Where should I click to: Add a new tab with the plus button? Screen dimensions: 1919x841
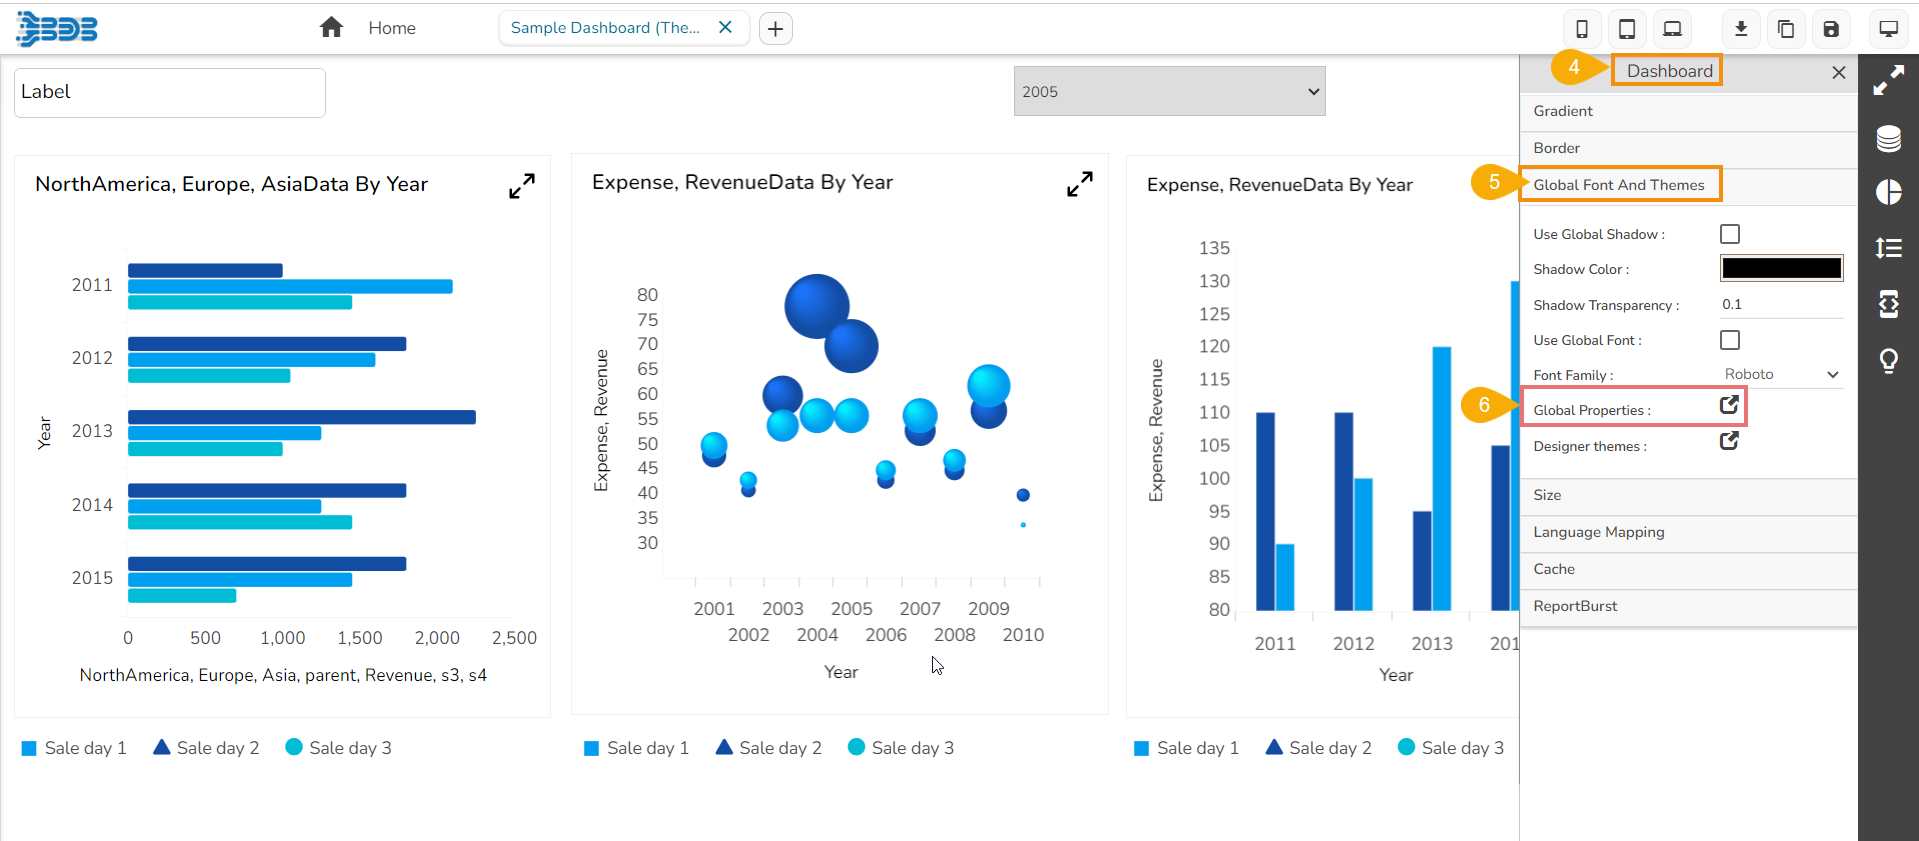776,29
